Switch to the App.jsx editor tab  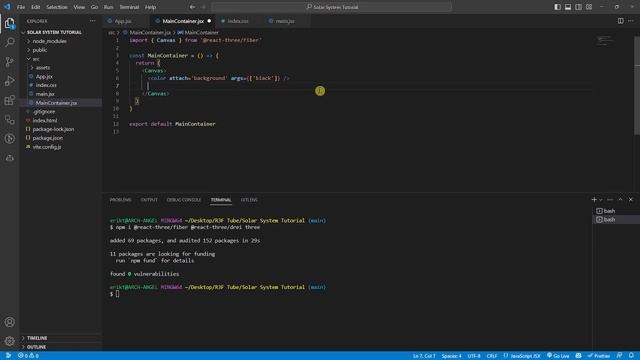point(125,21)
